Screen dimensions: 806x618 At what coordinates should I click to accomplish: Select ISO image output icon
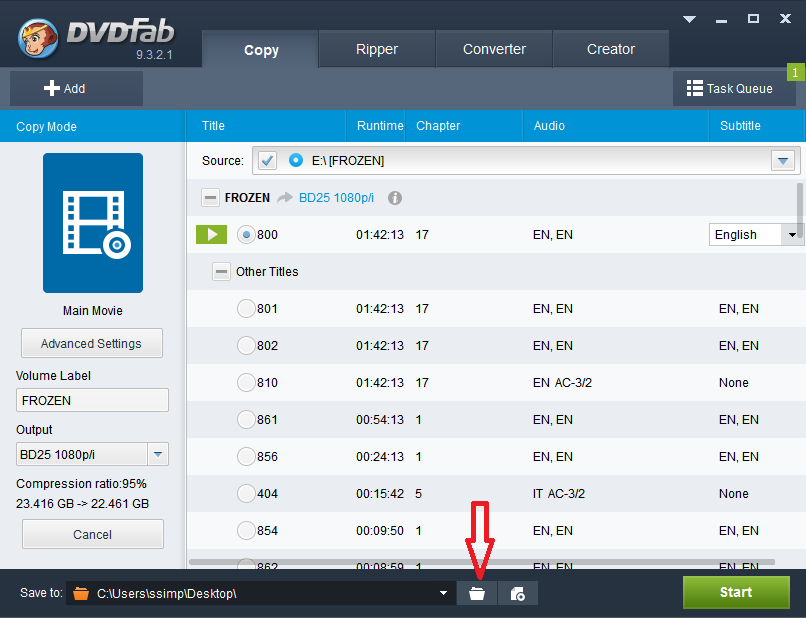point(518,593)
